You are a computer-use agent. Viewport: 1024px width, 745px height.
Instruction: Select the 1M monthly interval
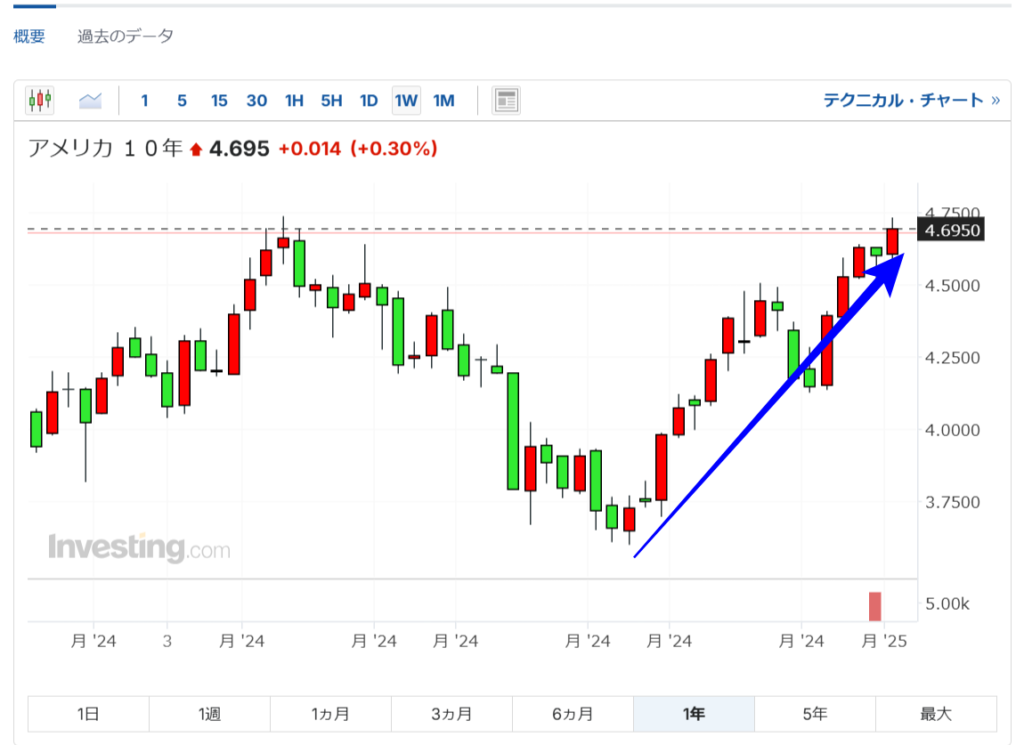point(443,101)
